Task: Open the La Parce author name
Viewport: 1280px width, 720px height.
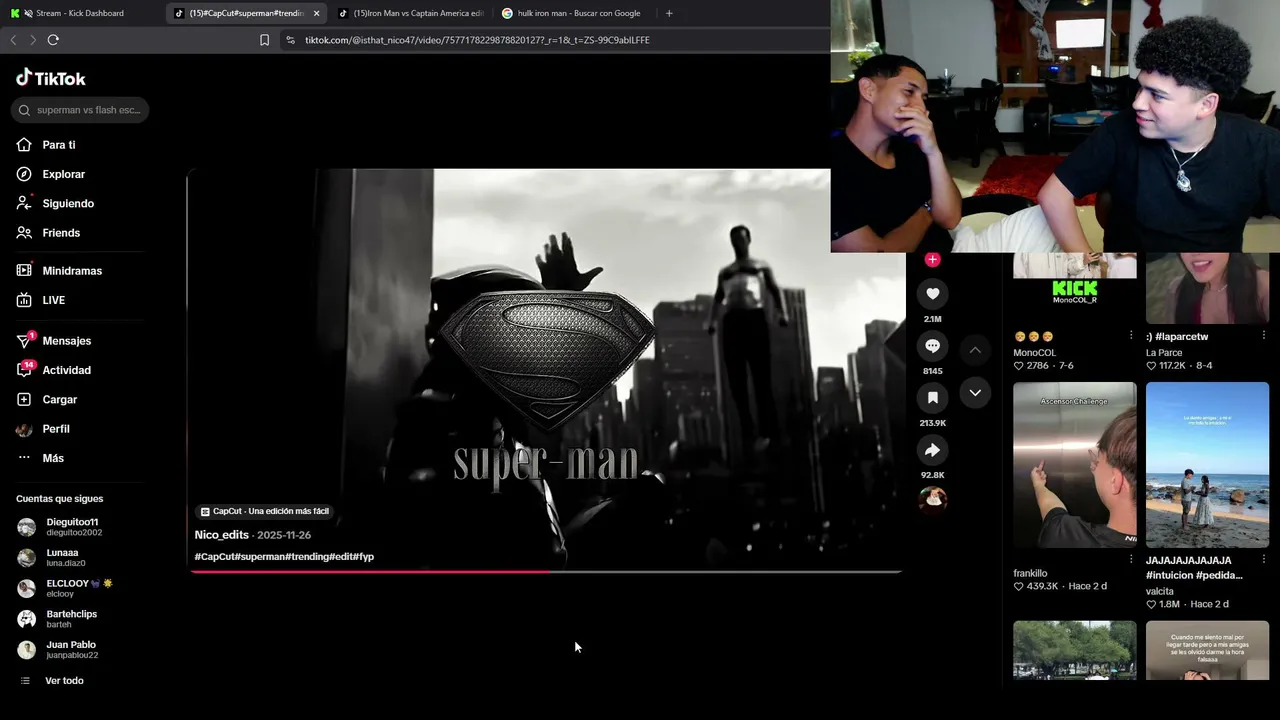Action: click(1164, 353)
